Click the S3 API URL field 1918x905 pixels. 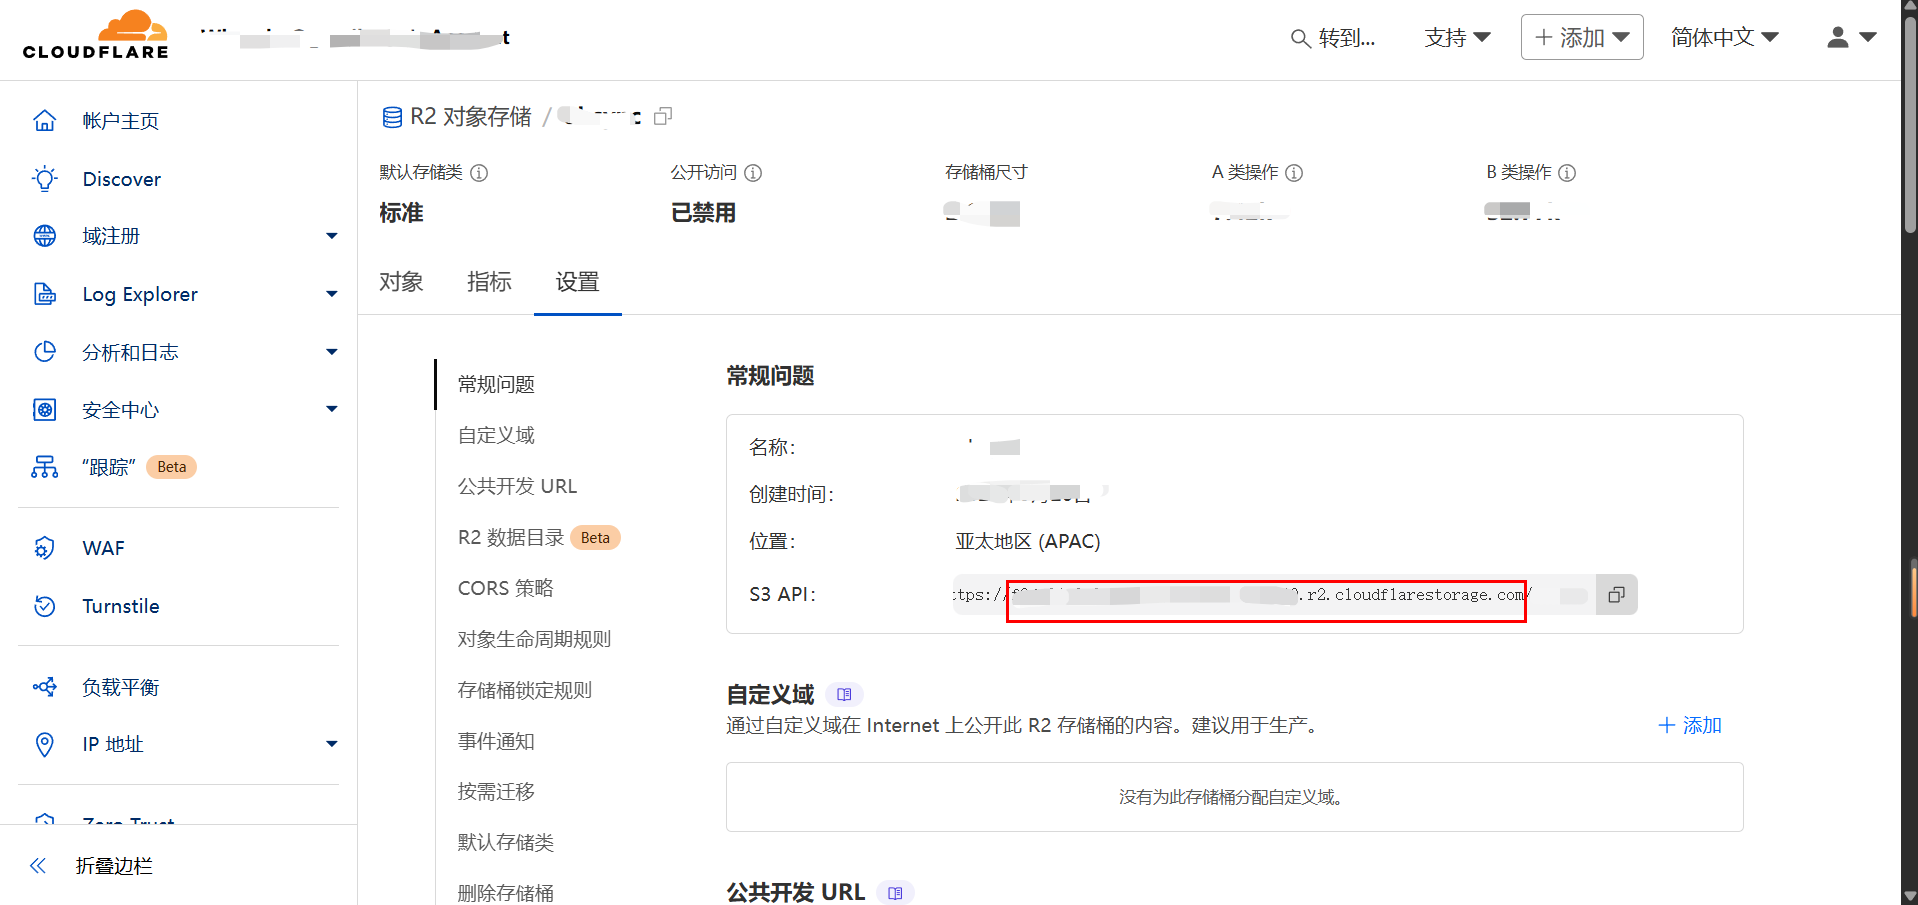pos(1274,595)
